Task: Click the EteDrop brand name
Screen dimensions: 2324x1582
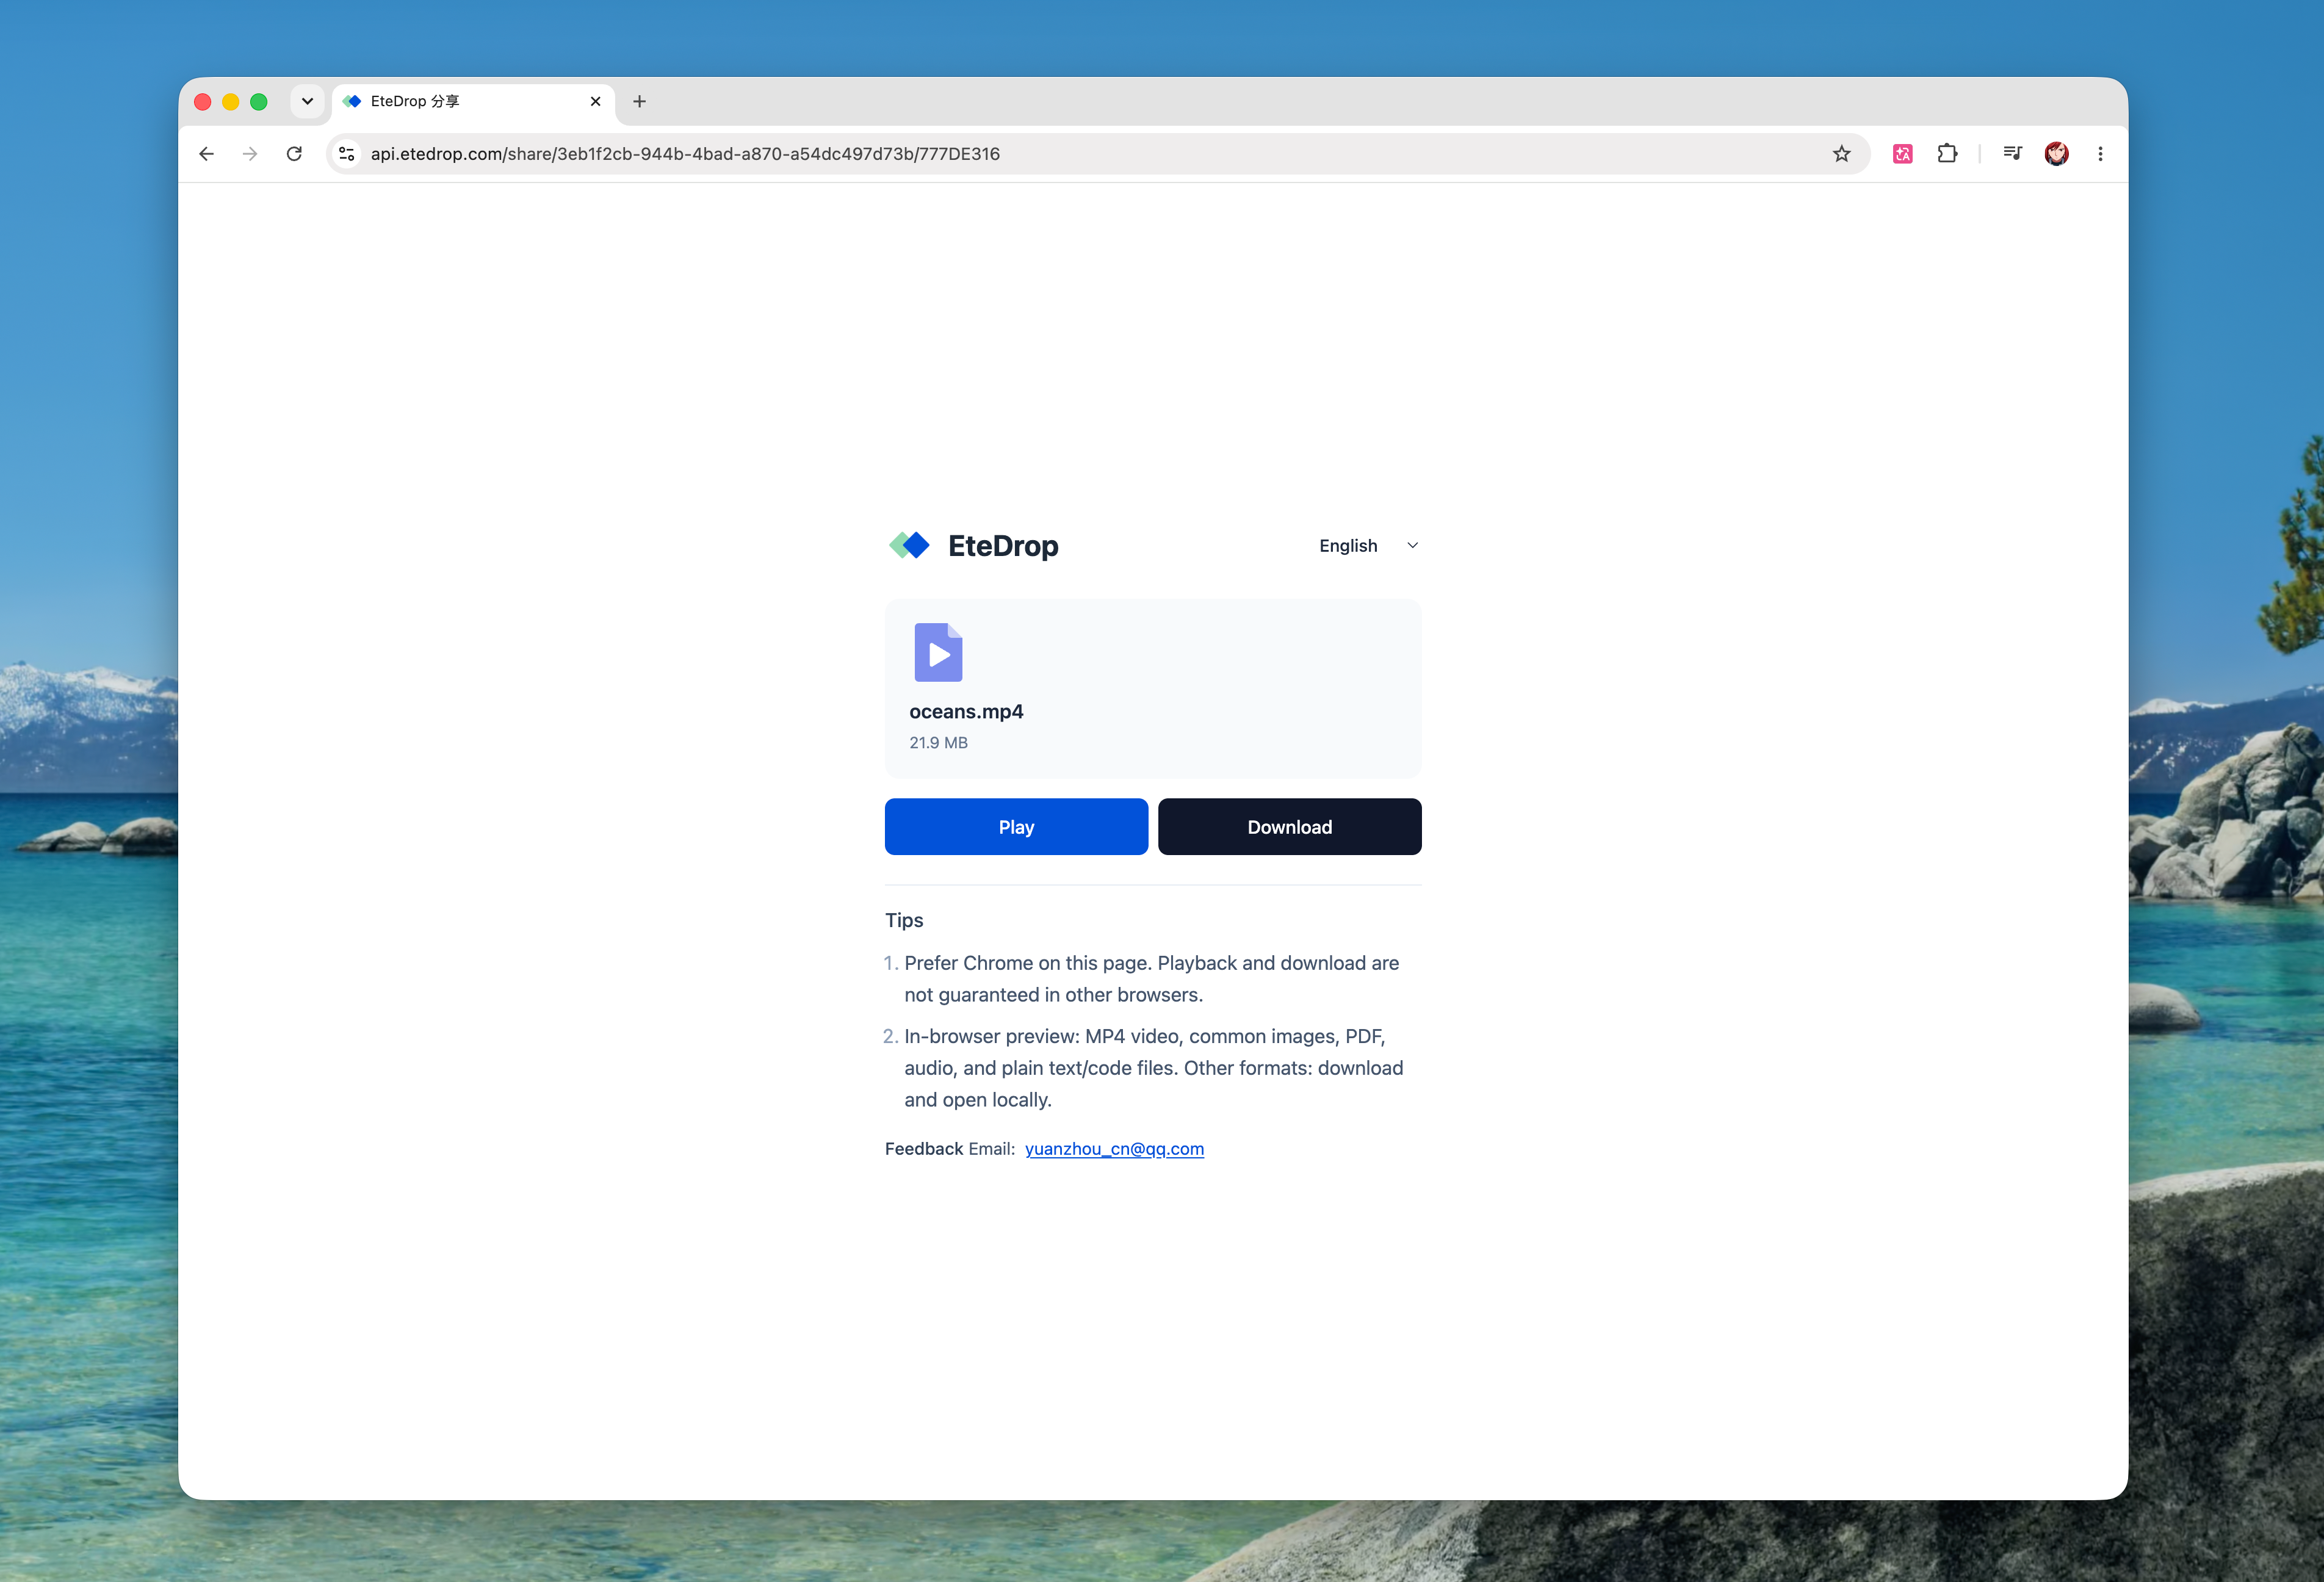Action: tap(1003, 546)
